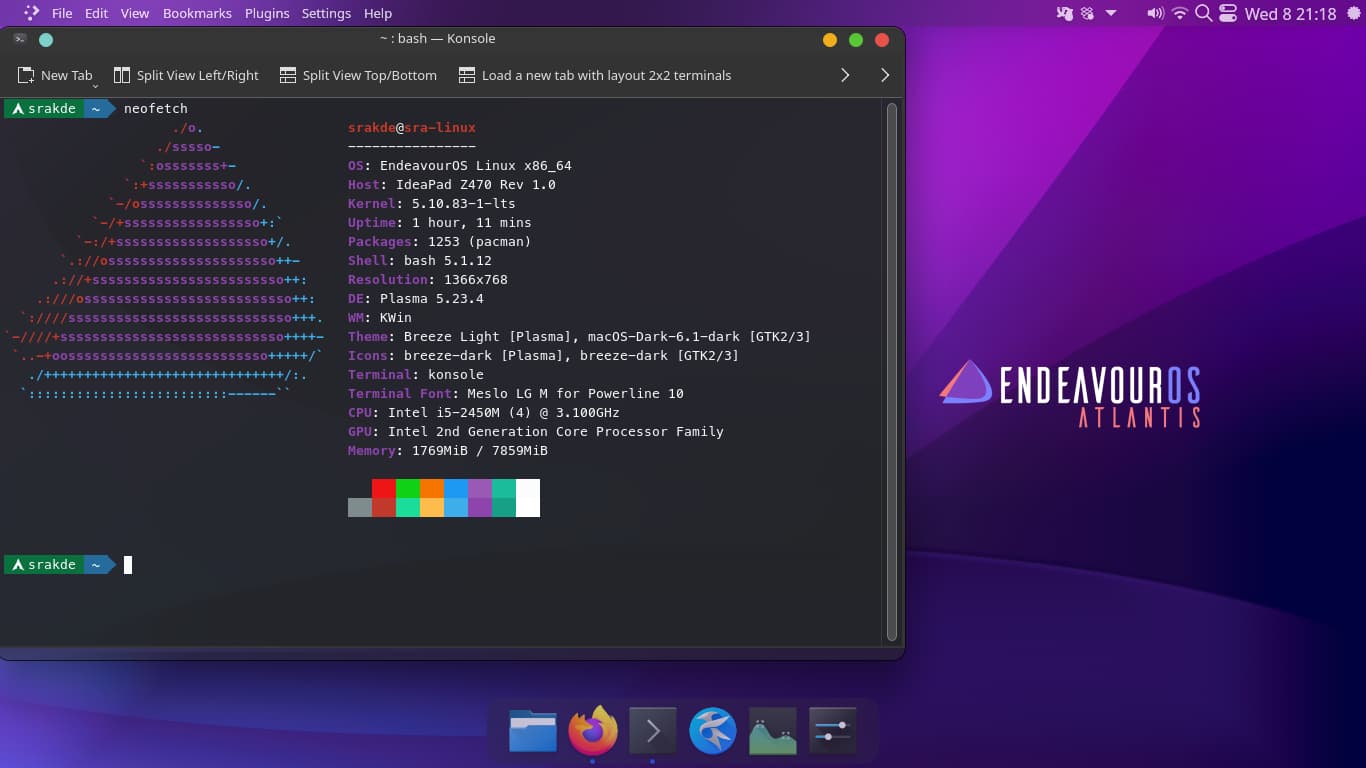Click the Shell: bash 5.1.12 line
The image size is (1366, 768).
tap(420, 260)
